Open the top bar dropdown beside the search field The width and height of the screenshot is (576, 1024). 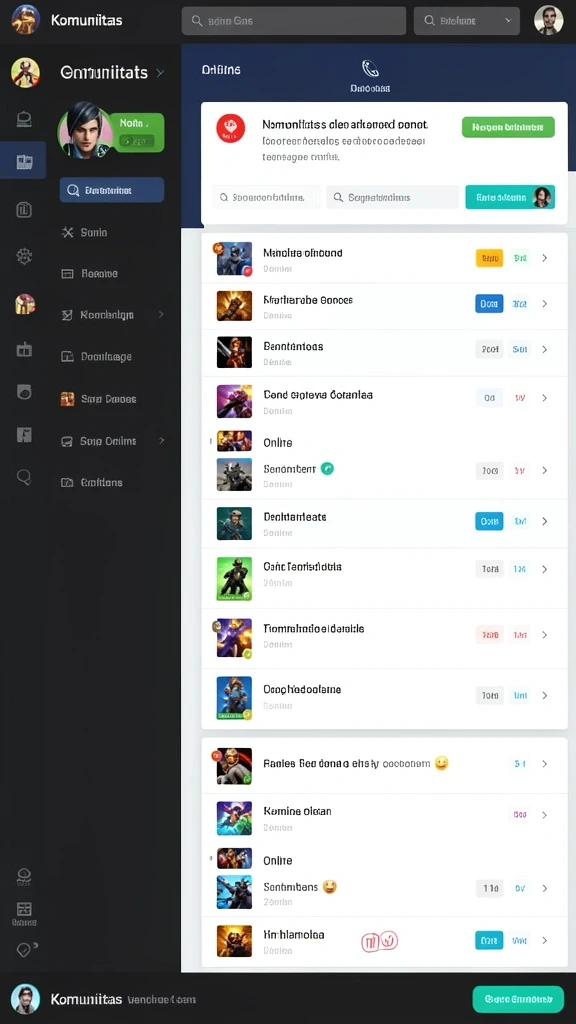467,21
